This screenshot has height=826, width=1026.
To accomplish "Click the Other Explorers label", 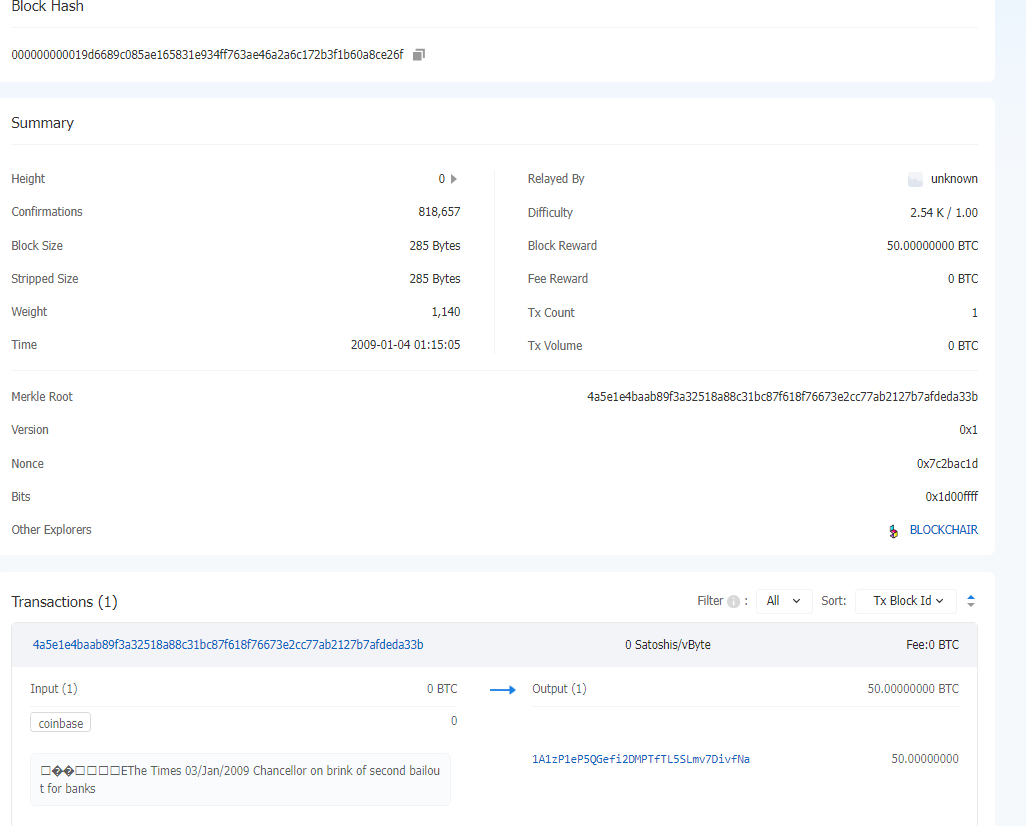I will coord(51,530).
